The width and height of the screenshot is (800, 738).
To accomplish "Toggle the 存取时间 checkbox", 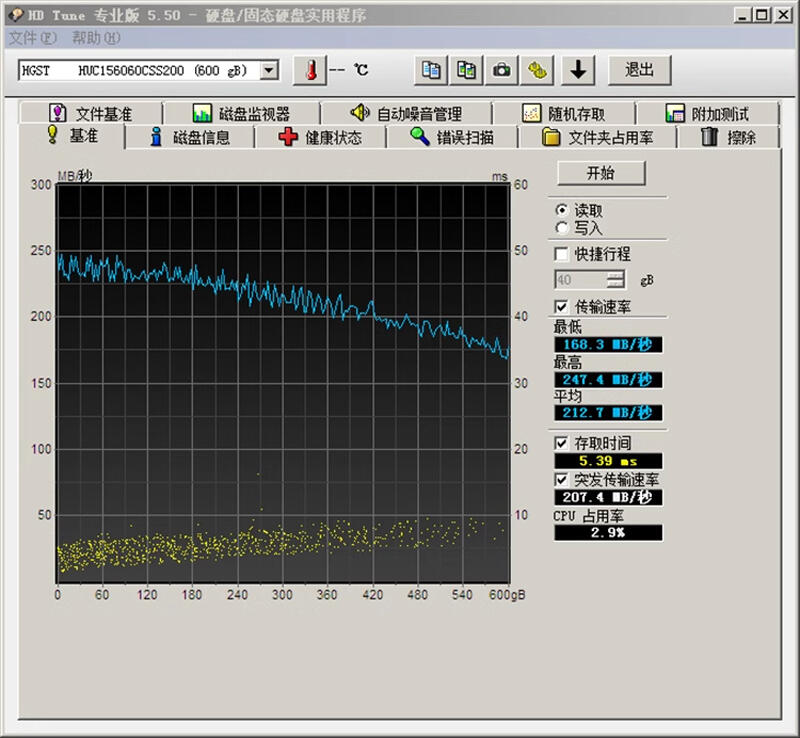I will tap(561, 443).
